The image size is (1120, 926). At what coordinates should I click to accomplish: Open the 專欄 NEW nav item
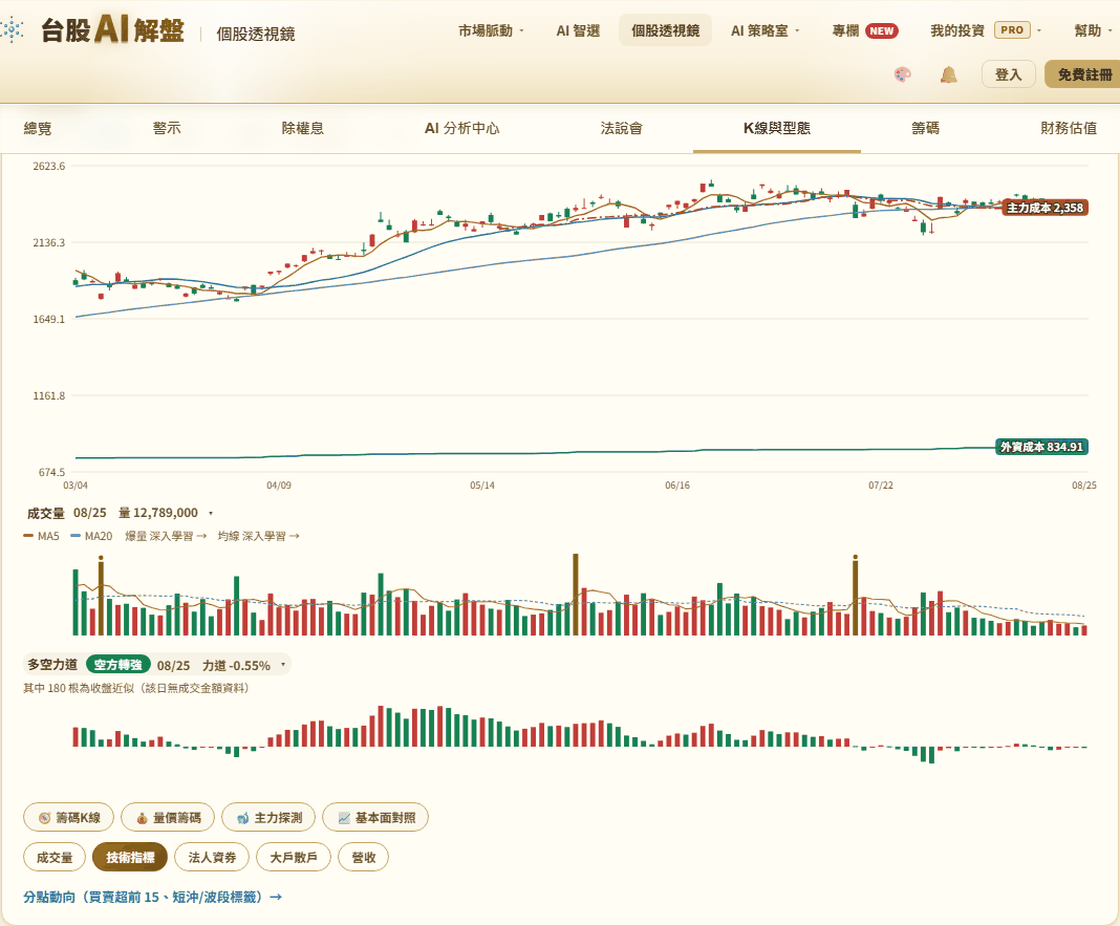(865, 31)
